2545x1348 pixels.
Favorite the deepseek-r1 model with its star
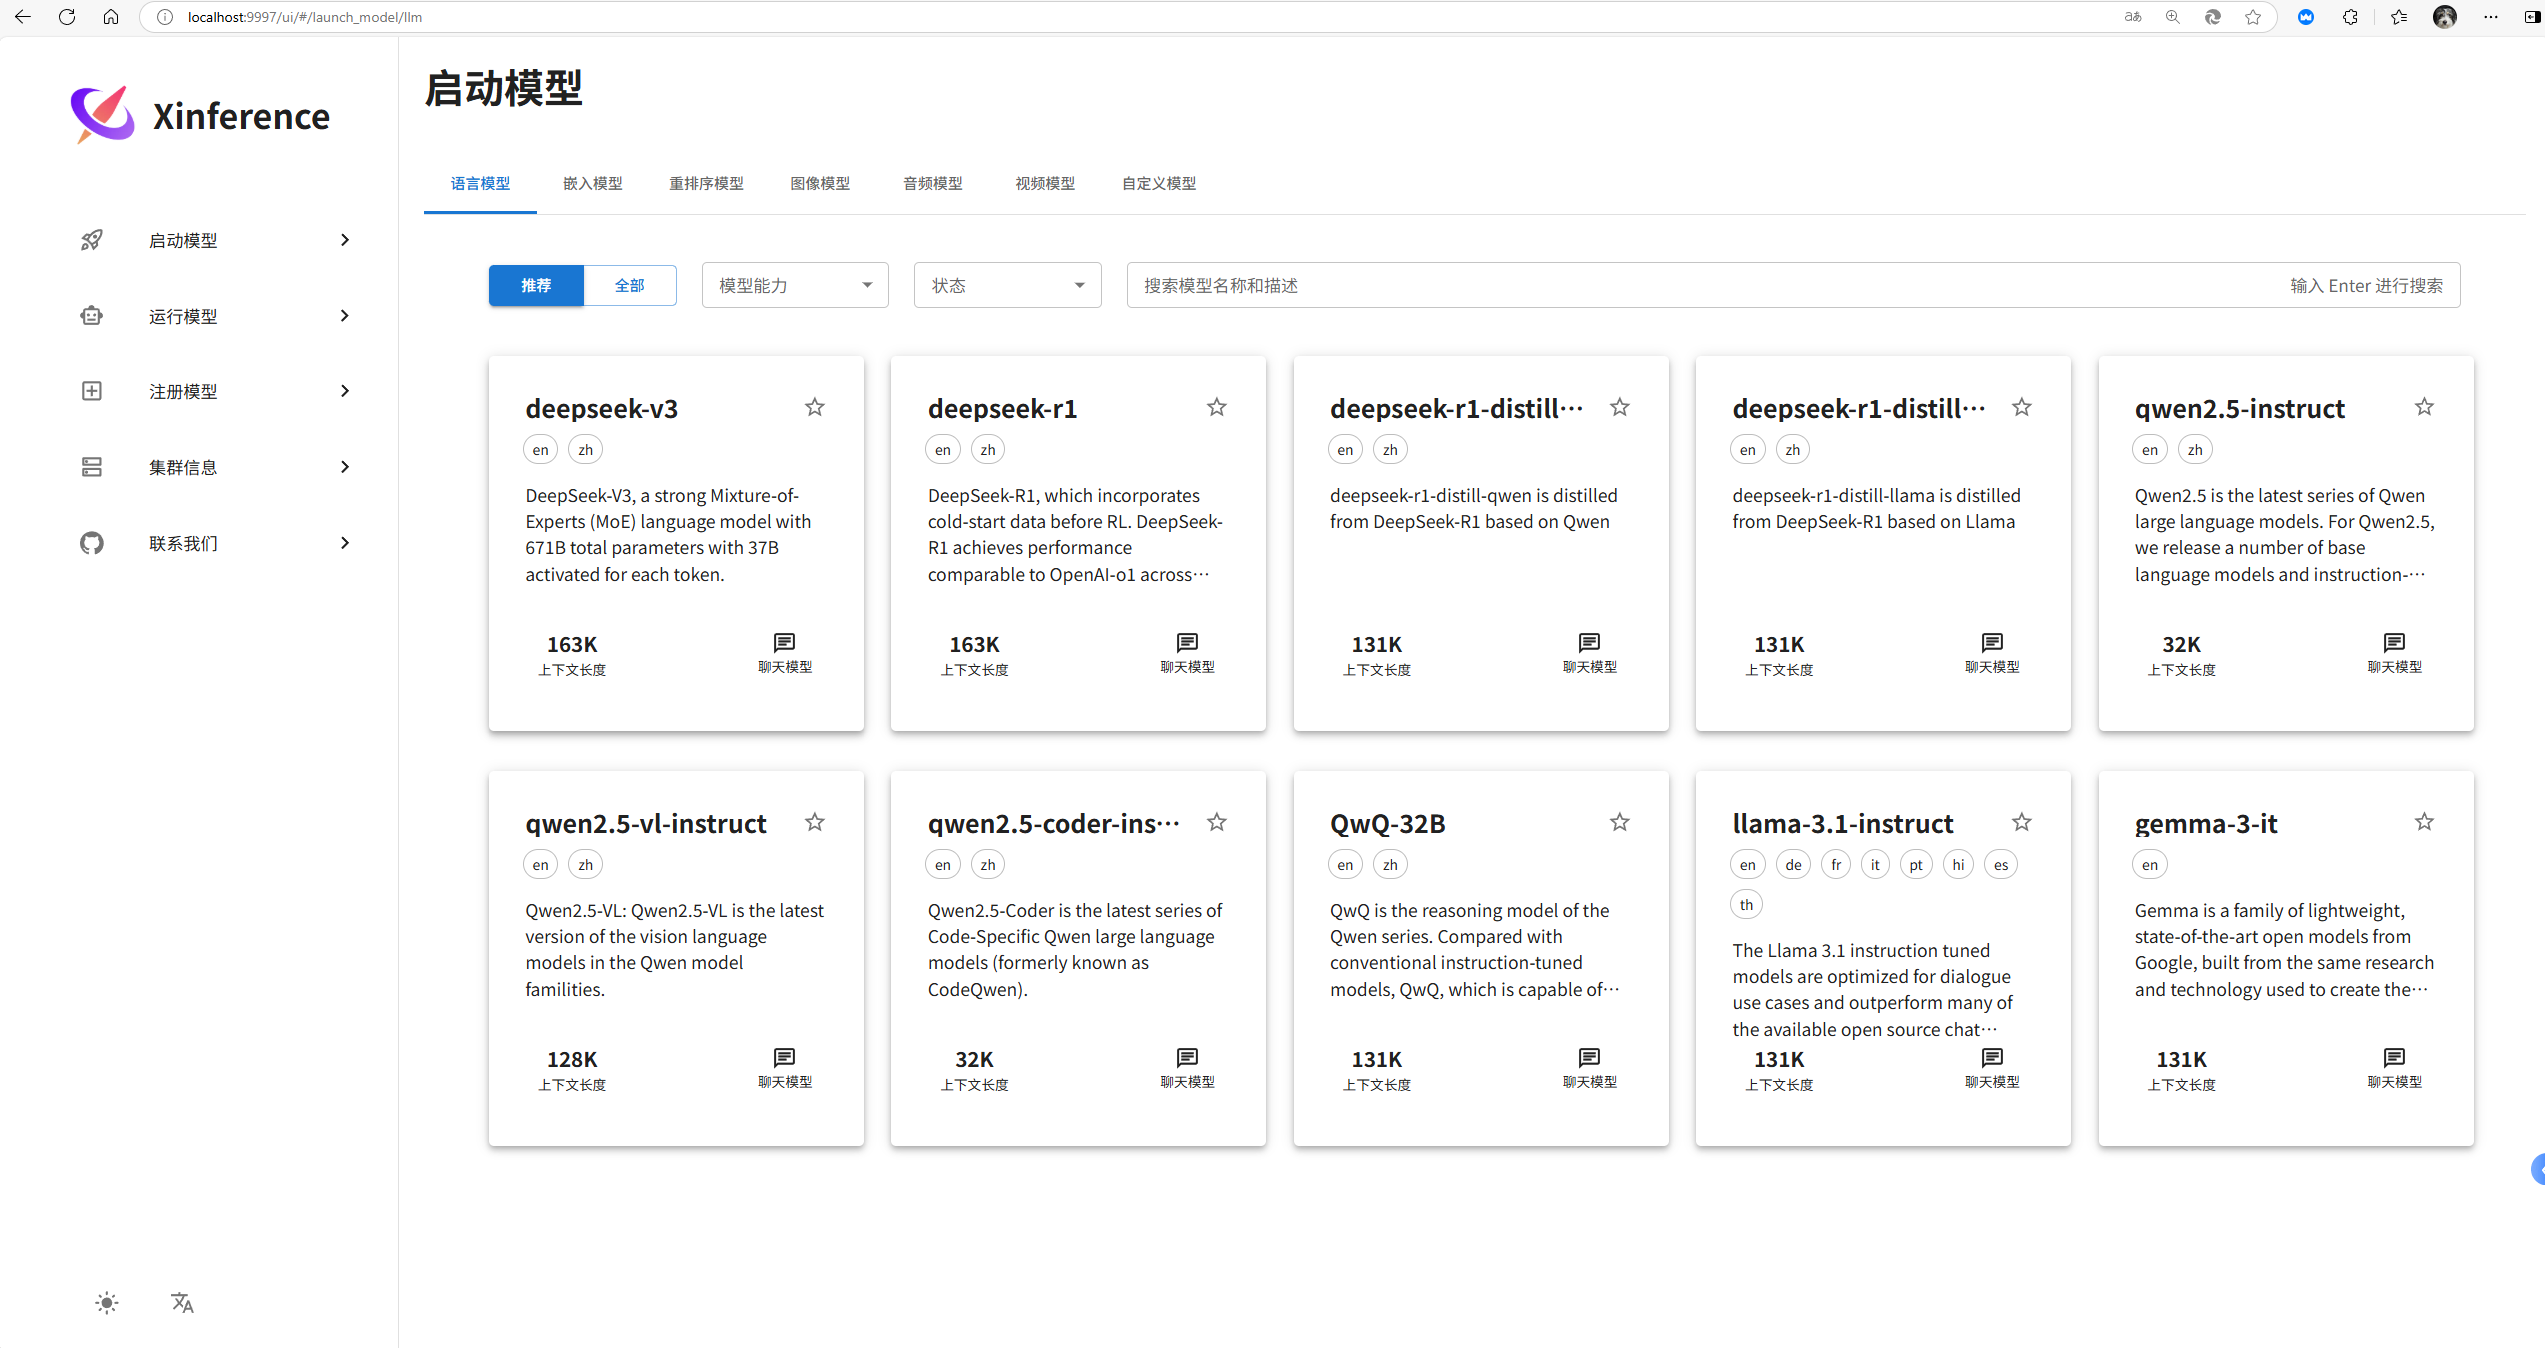(1216, 407)
